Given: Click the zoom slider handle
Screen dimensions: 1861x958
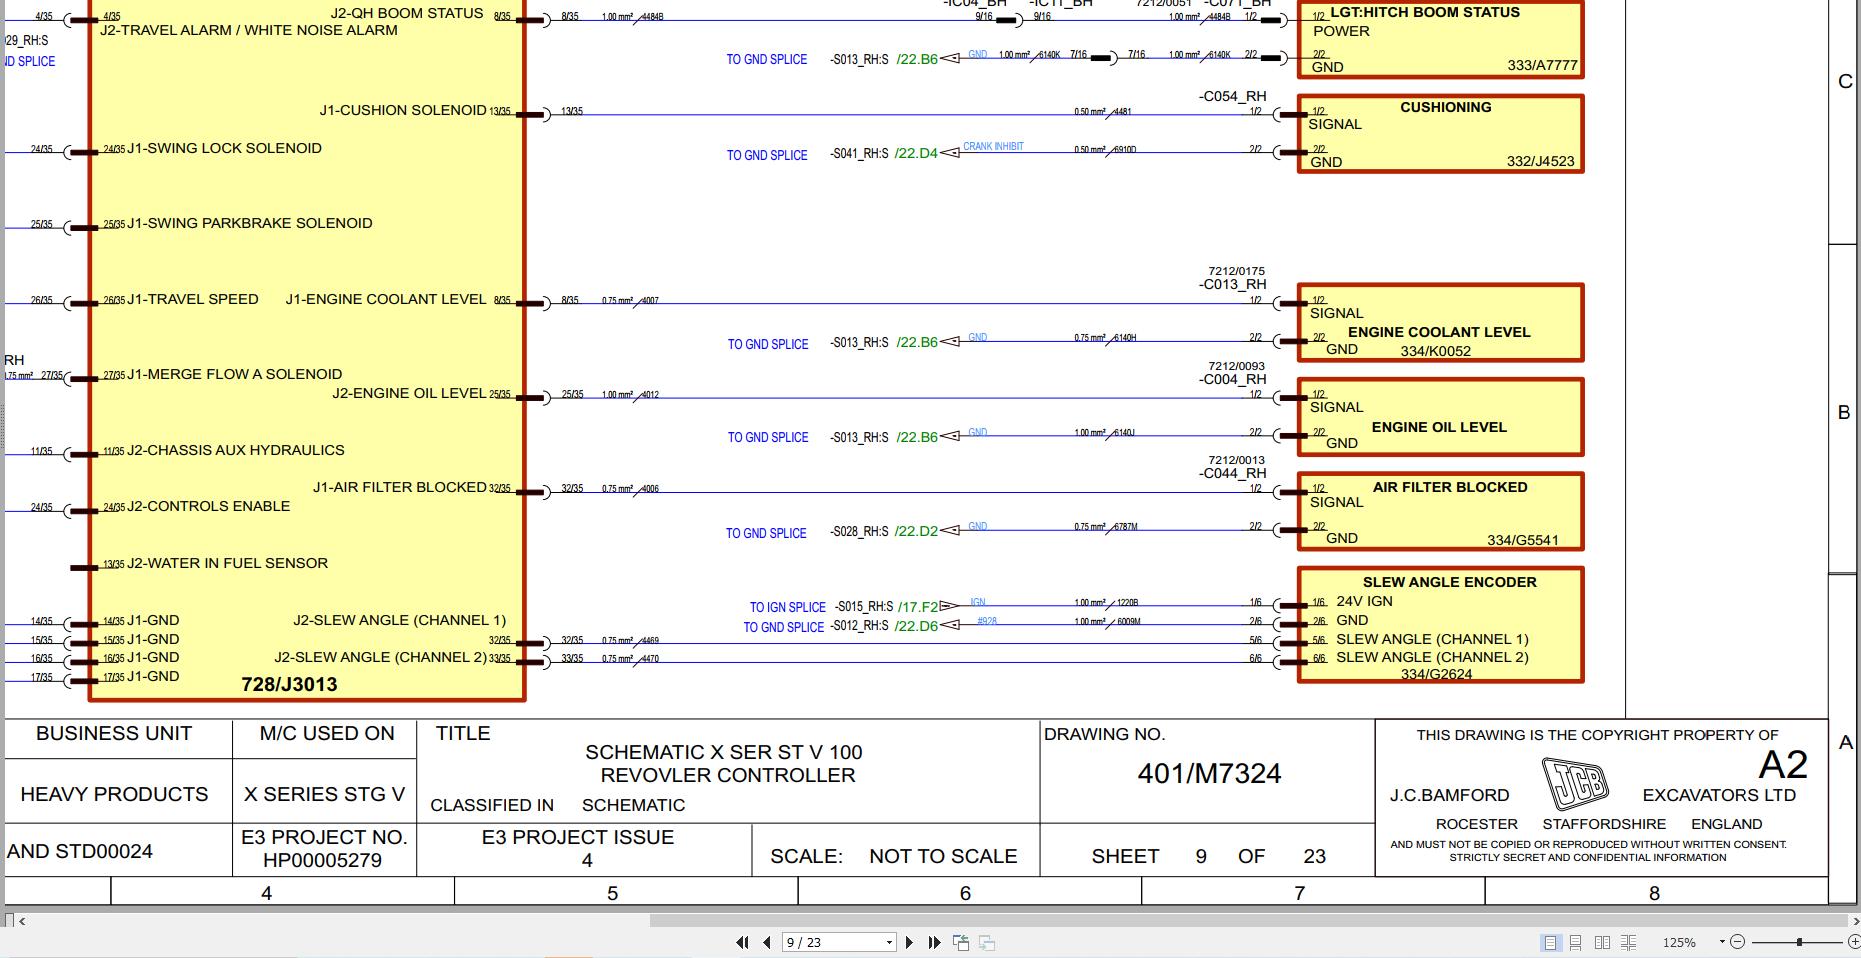Looking at the screenshot, I should [1799, 942].
